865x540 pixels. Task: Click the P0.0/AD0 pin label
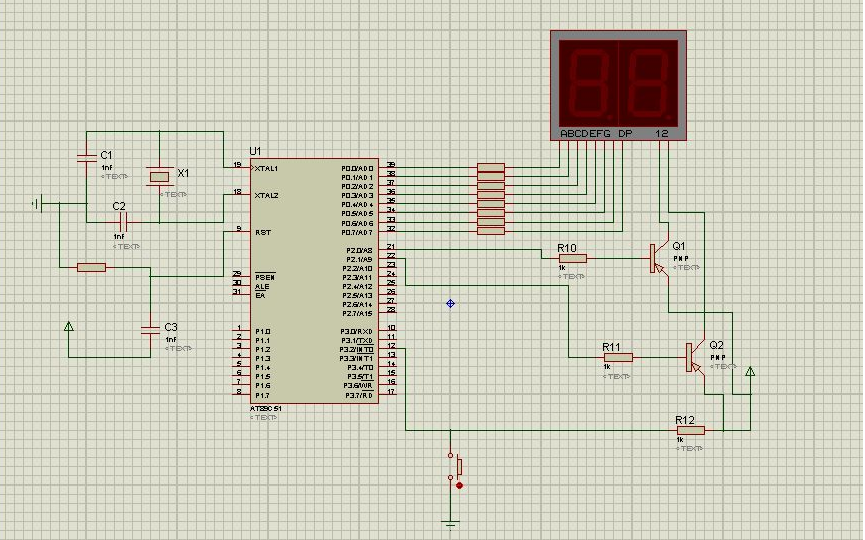coord(357,168)
